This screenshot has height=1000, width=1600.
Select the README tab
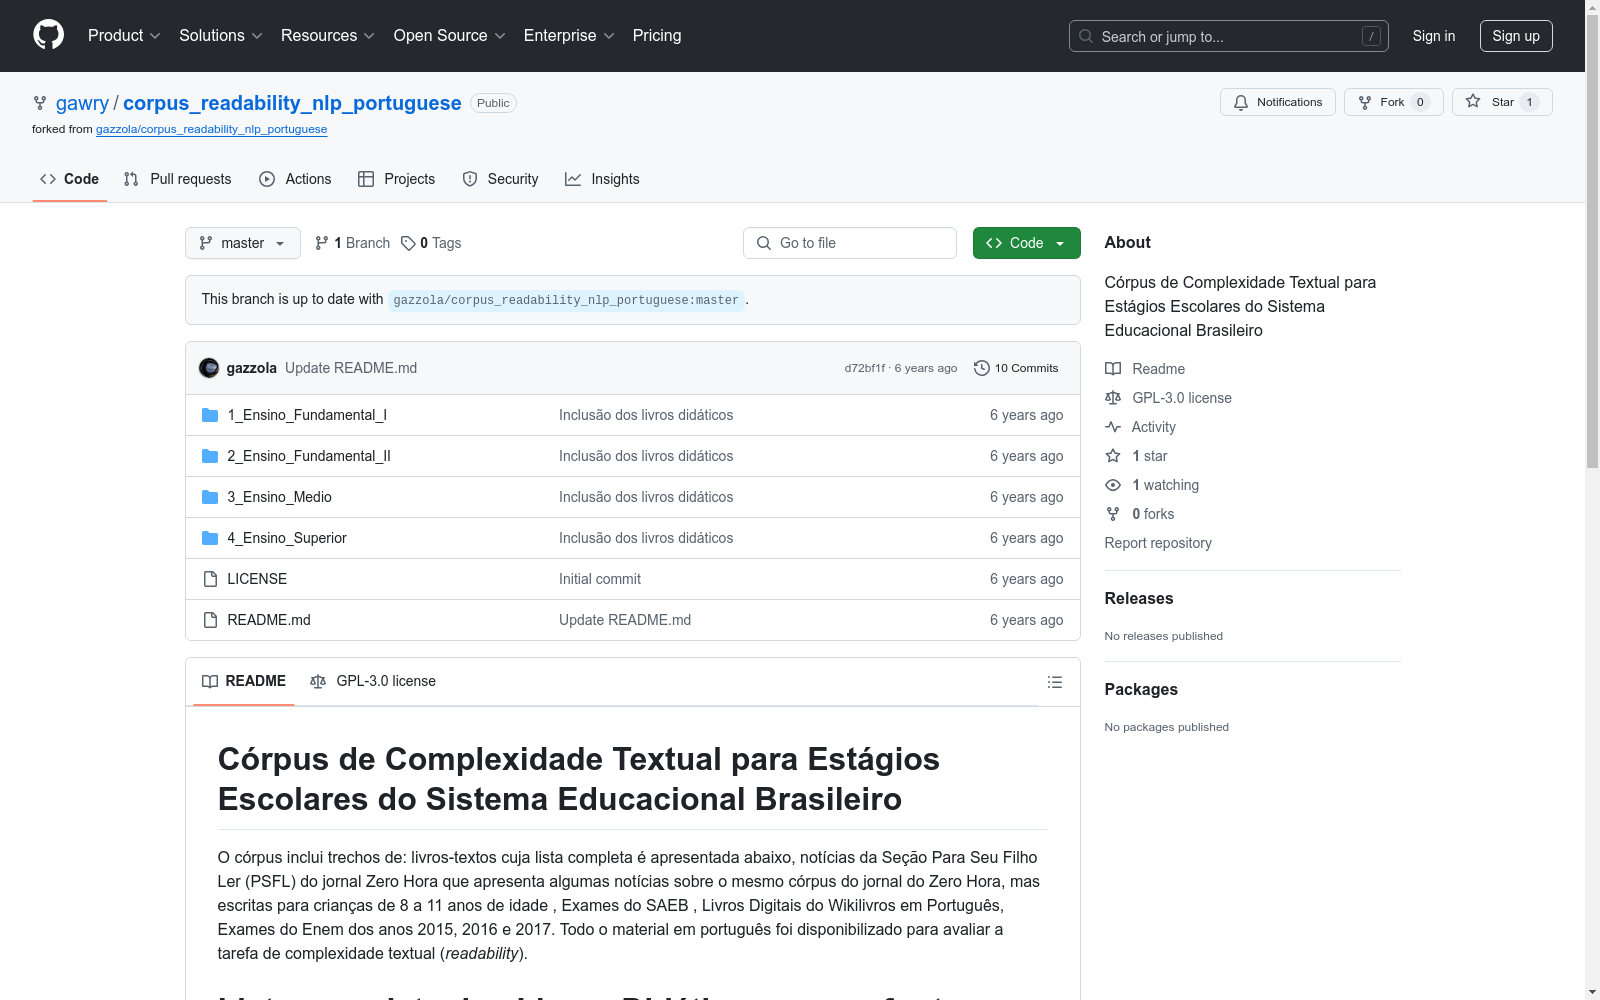click(244, 681)
